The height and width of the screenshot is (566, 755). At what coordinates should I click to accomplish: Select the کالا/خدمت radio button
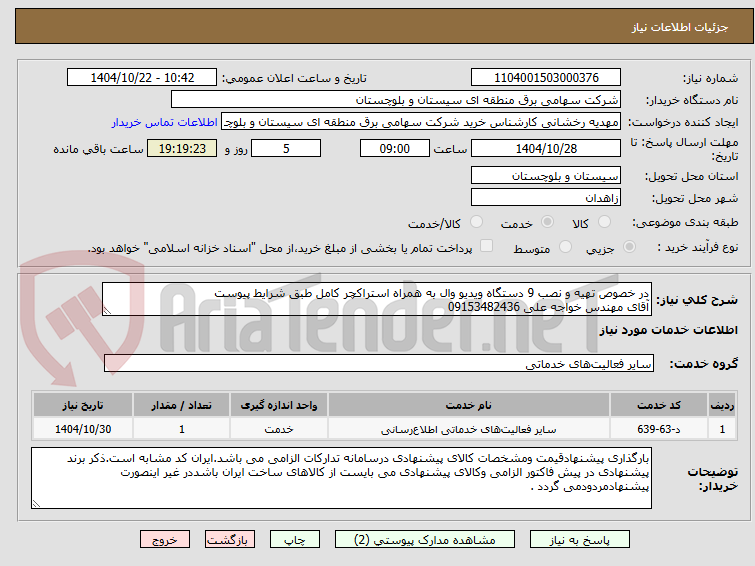[x=476, y=222]
